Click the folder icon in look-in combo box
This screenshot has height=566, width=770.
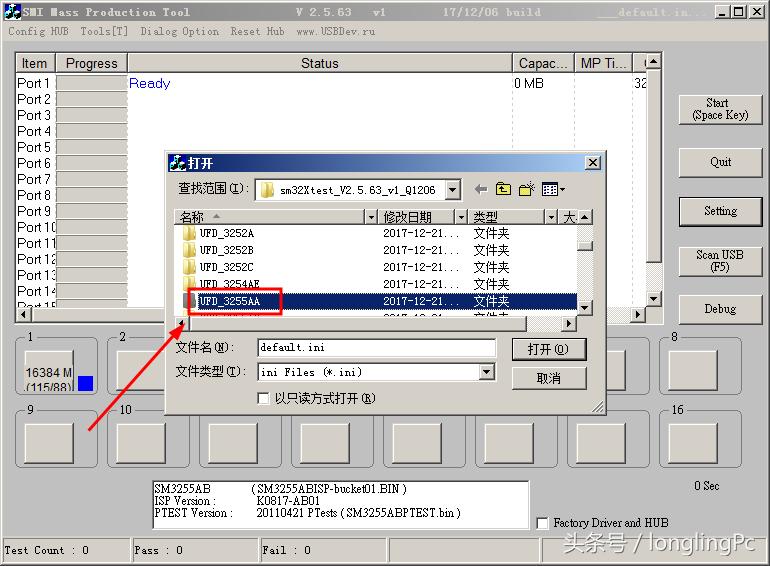[x=267, y=190]
